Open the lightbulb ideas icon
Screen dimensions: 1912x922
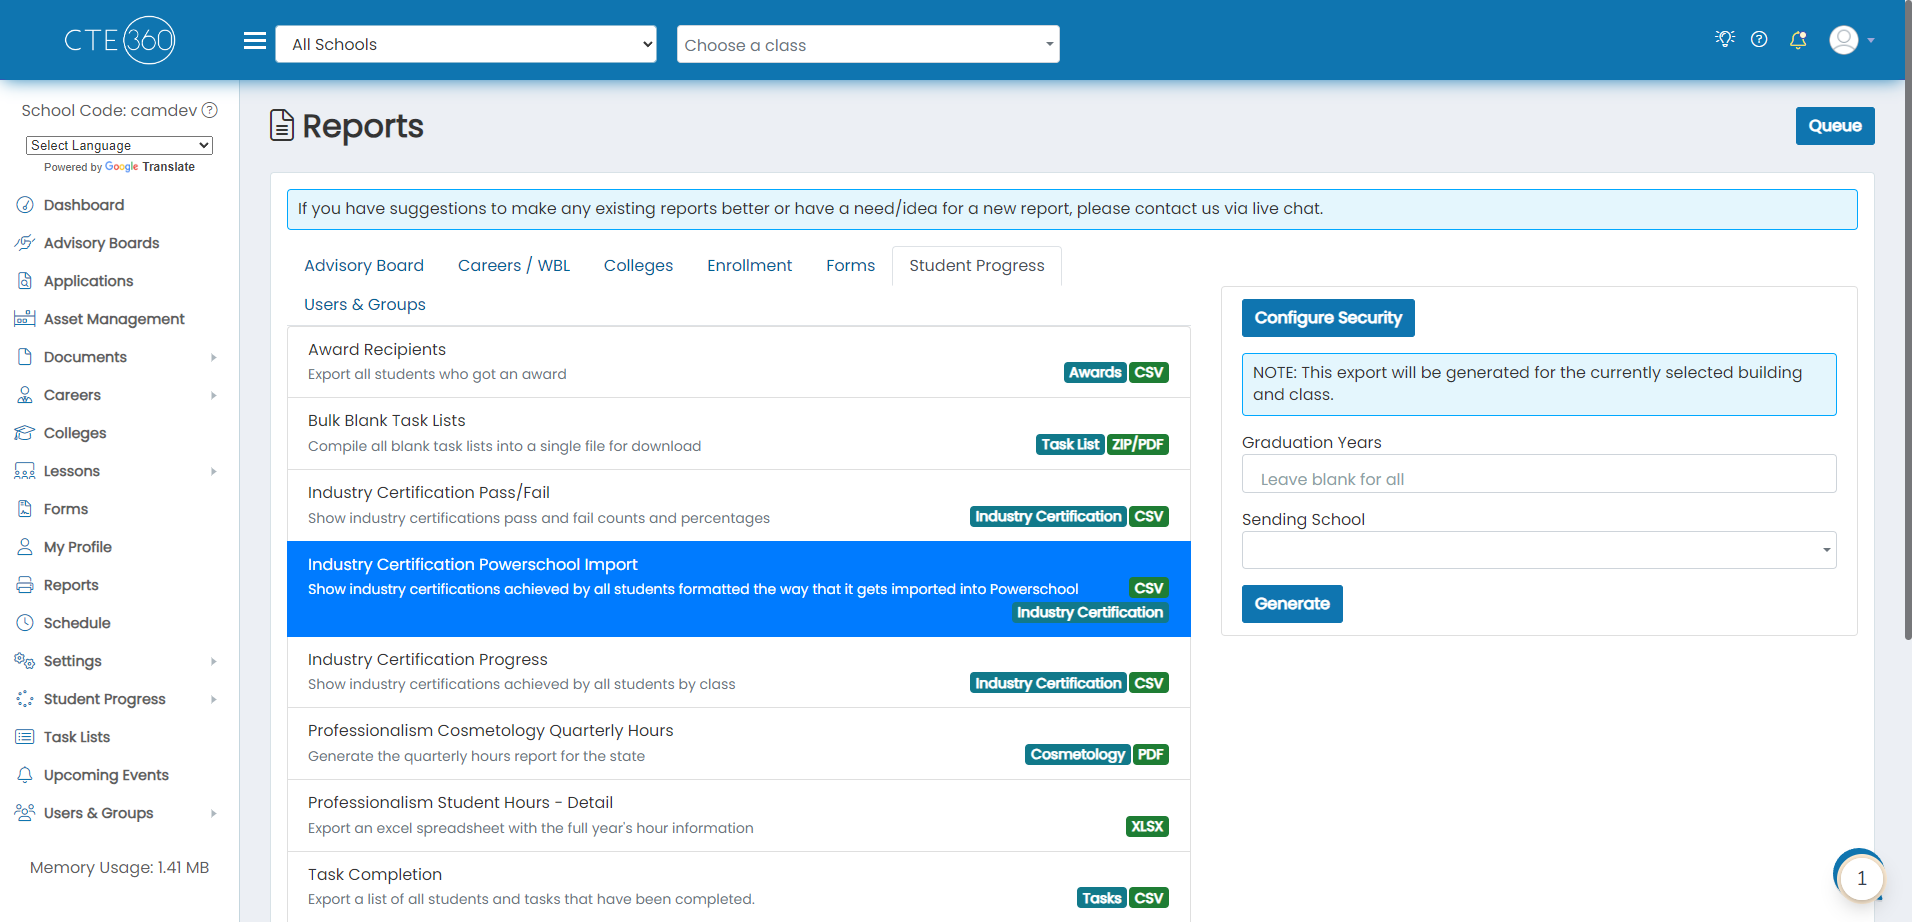click(x=1724, y=39)
